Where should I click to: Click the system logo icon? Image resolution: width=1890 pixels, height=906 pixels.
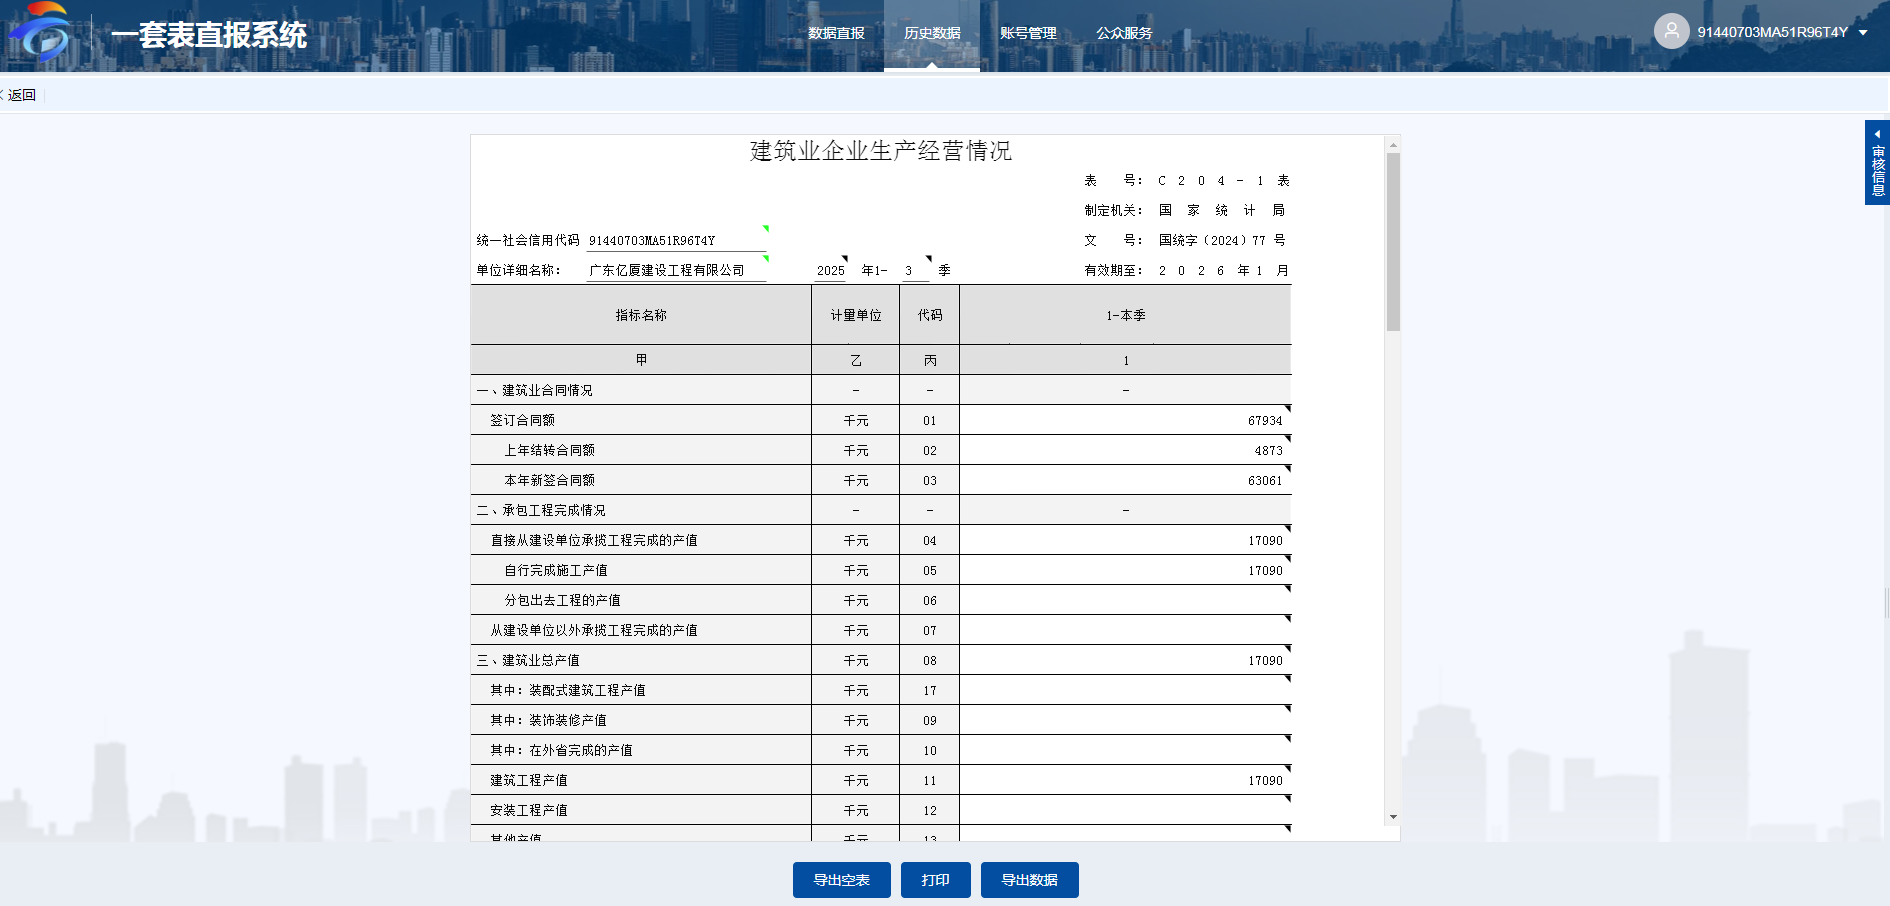click(x=40, y=33)
